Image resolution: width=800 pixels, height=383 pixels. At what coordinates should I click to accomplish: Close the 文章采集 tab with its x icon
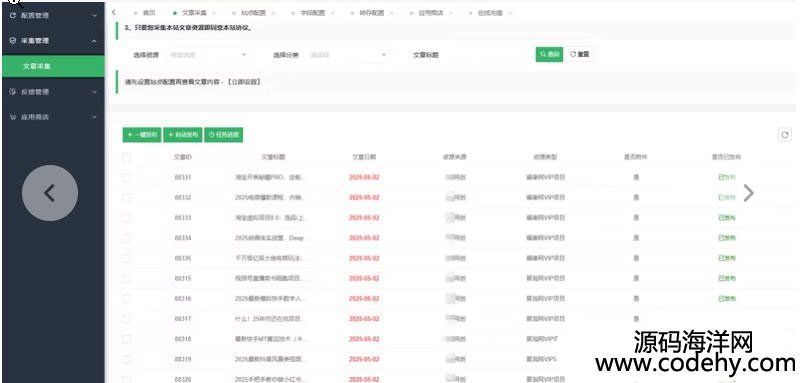tap(213, 13)
